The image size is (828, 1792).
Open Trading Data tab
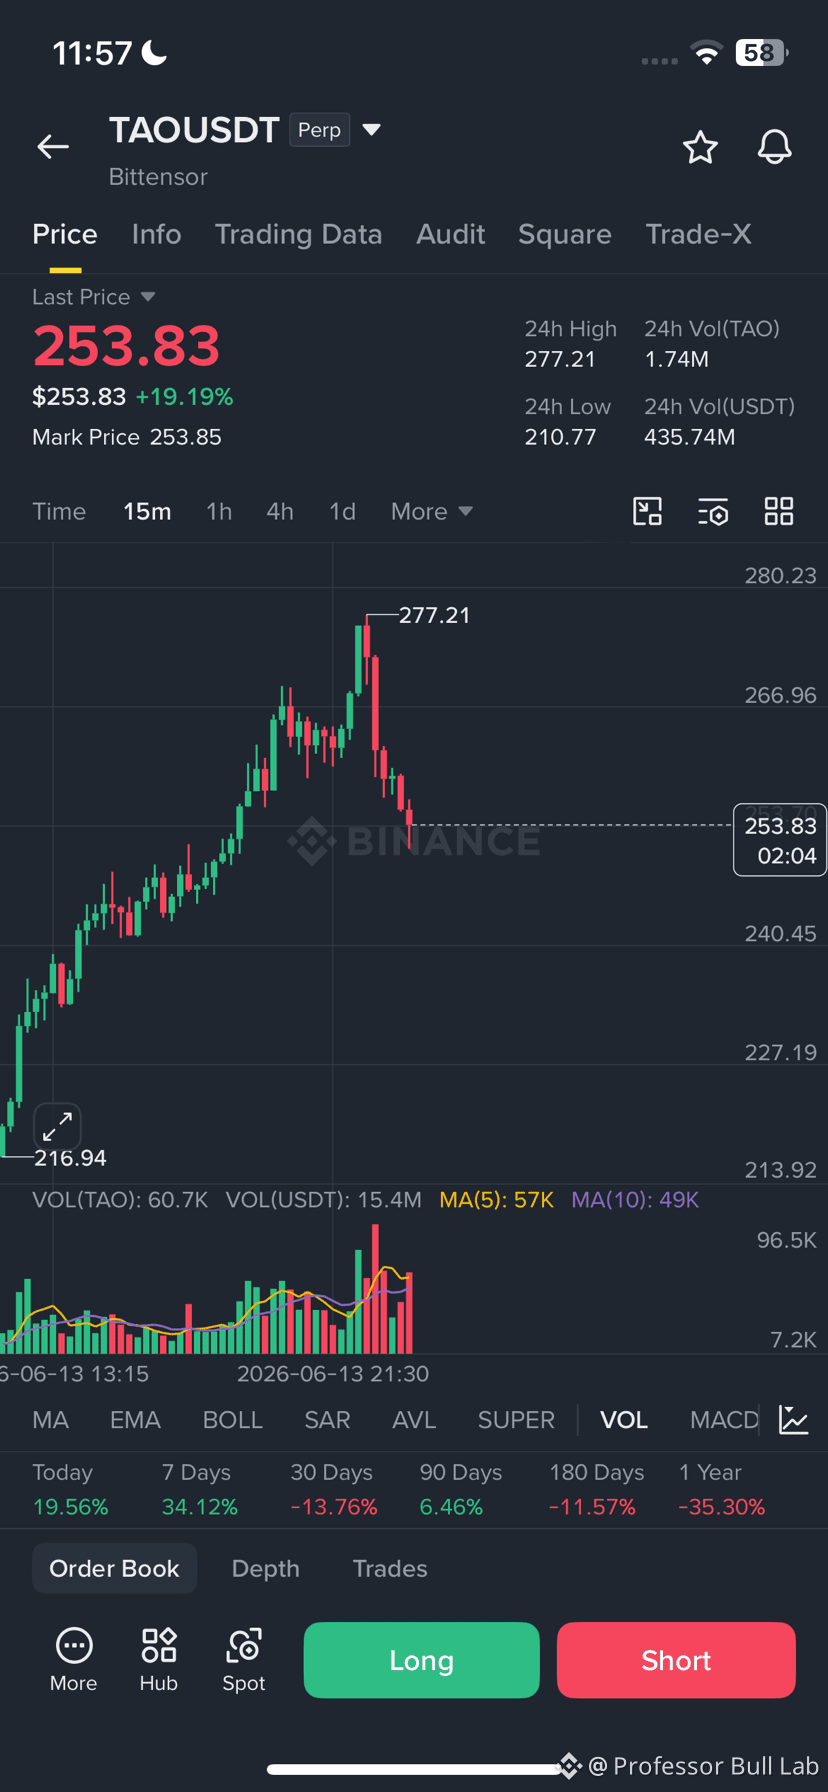click(x=299, y=234)
